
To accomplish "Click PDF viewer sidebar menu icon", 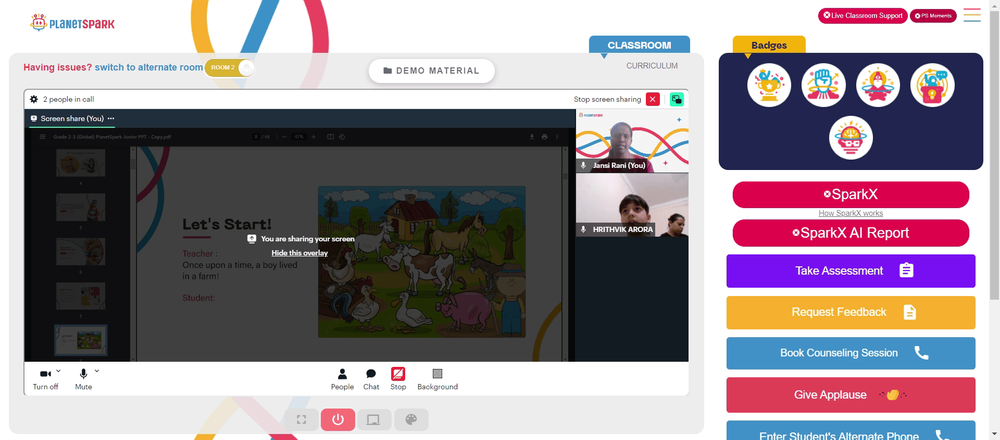I will click(x=43, y=136).
